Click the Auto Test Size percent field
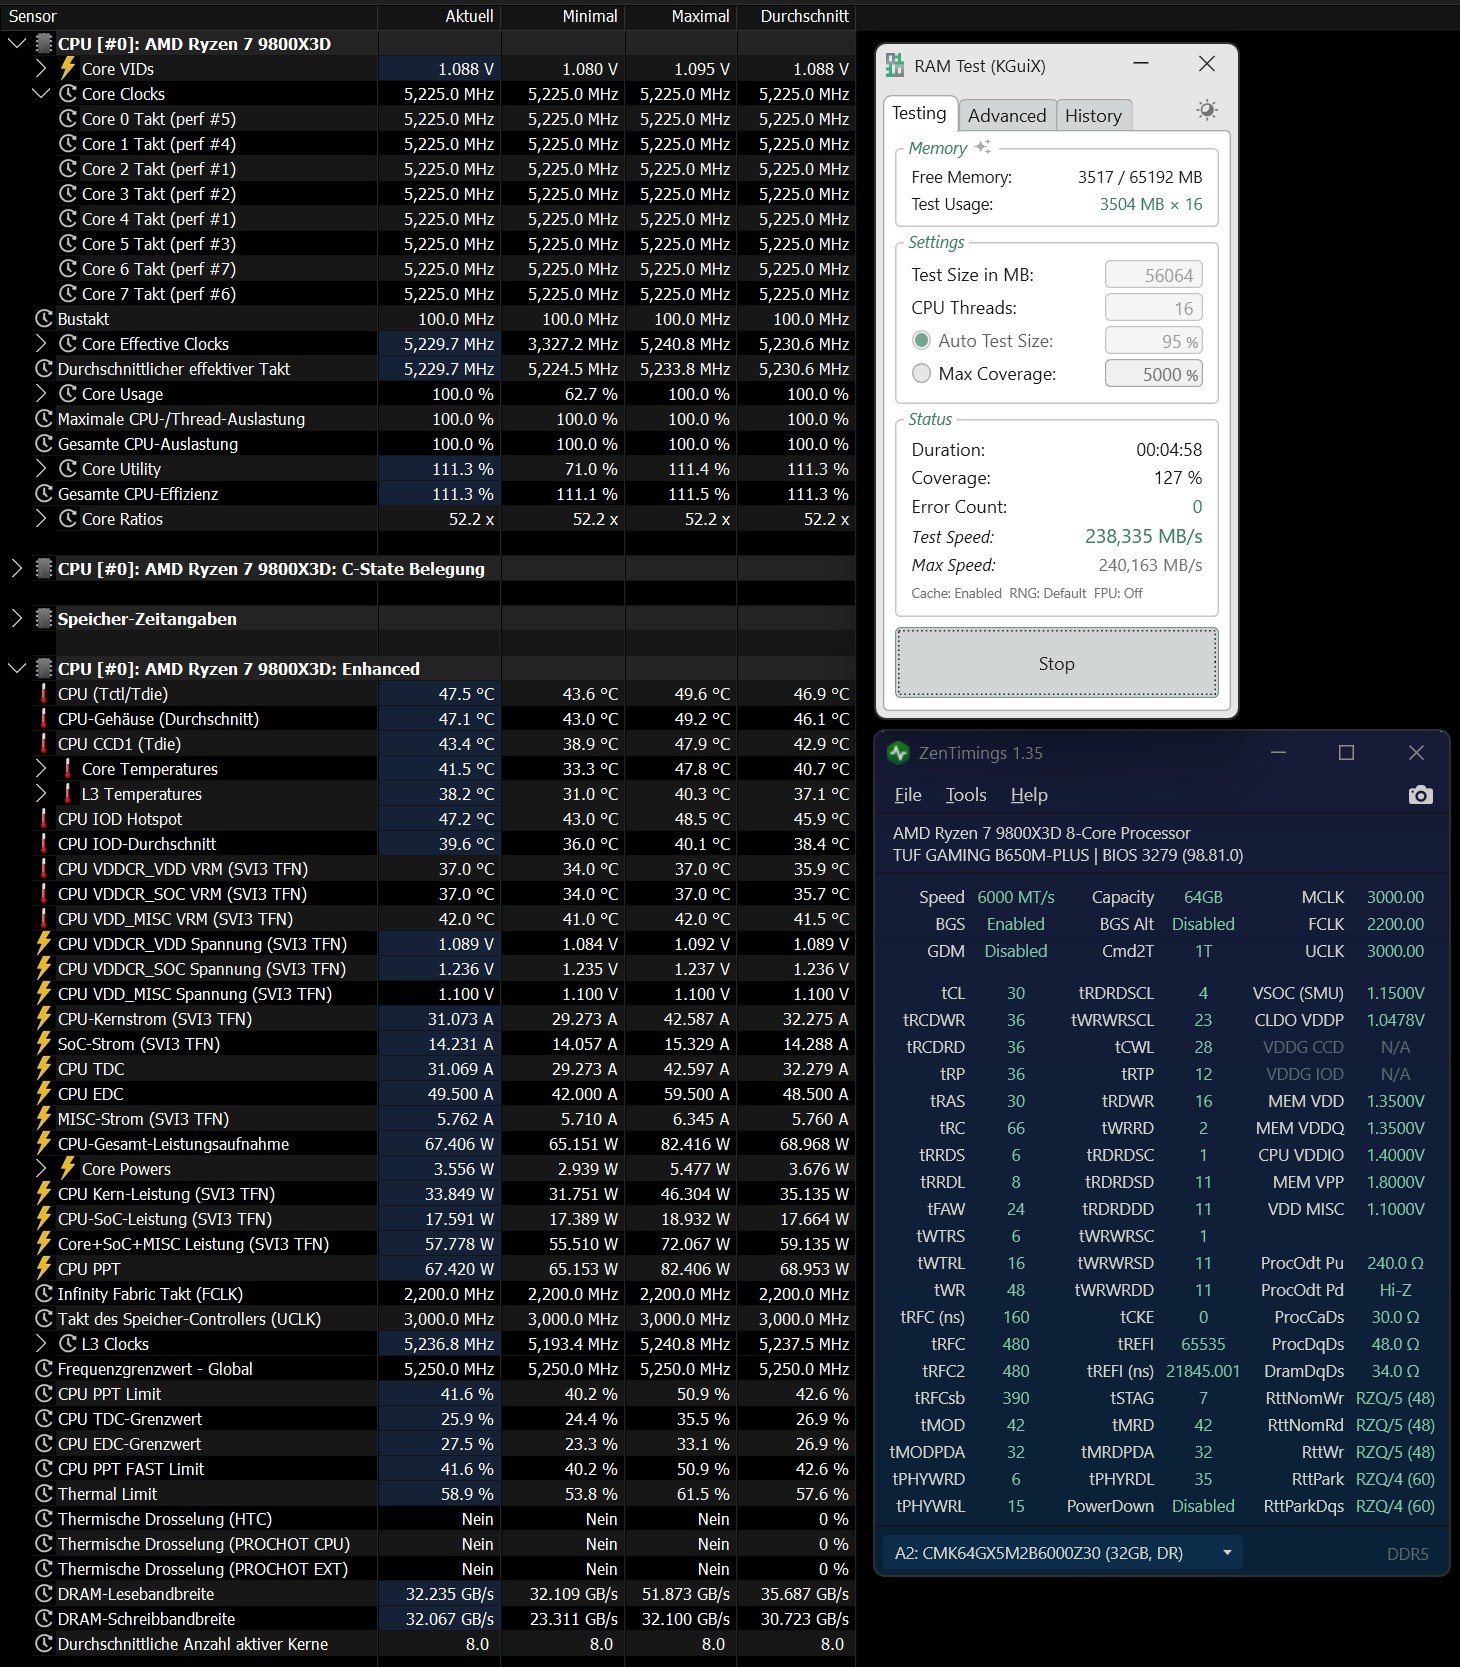 point(1154,341)
